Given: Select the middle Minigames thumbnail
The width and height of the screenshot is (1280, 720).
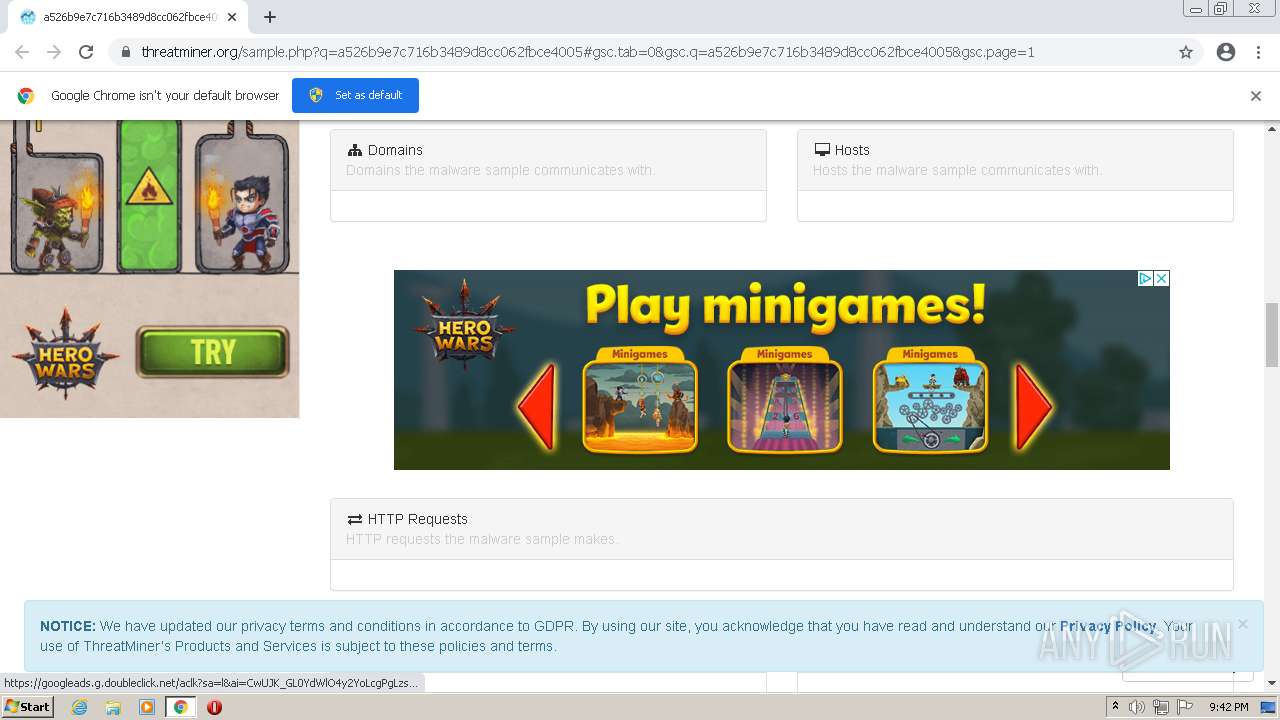Looking at the screenshot, I should pyautogui.click(x=785, y=400).
